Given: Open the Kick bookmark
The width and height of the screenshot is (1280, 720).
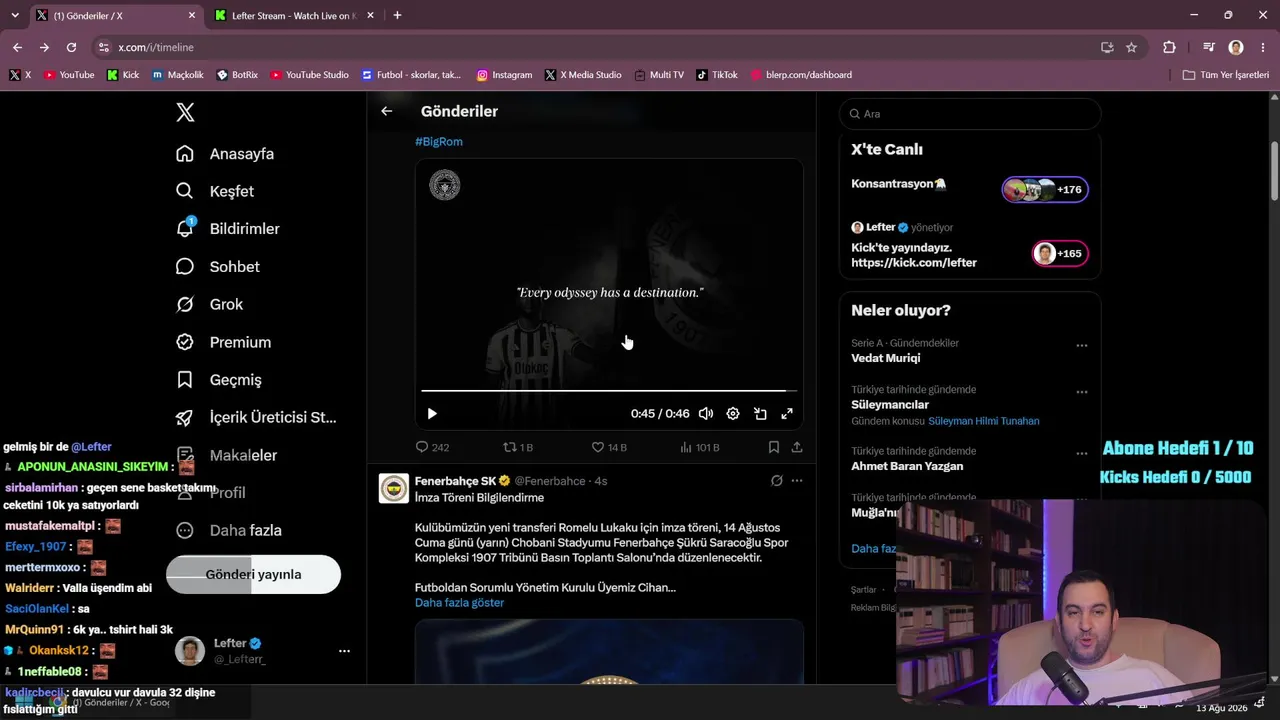Looking at the screenshot, I should (x=123, y=75).
